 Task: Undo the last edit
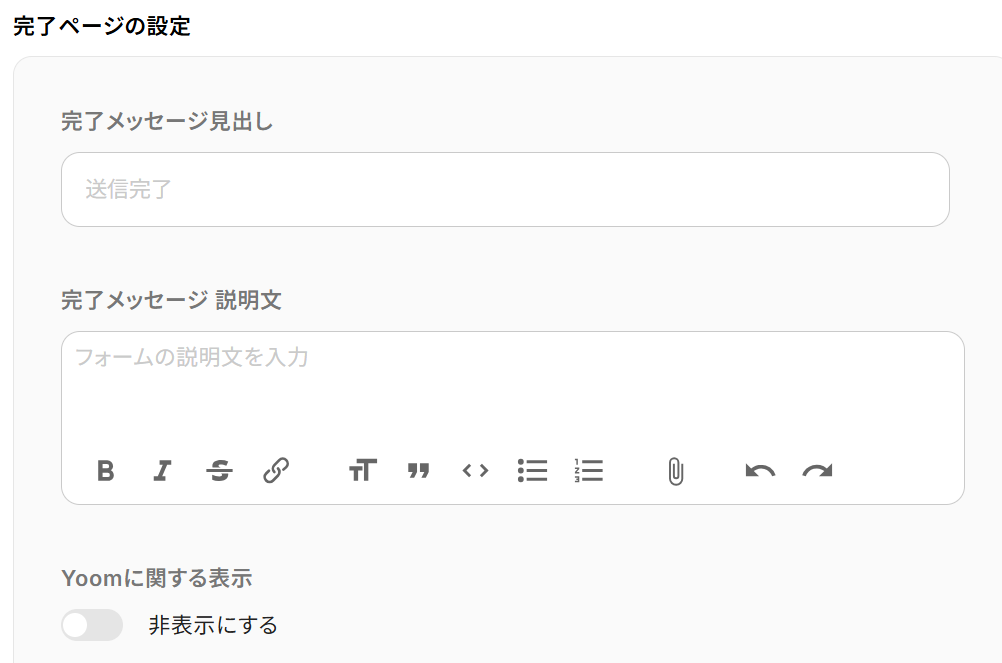[760, 471]
